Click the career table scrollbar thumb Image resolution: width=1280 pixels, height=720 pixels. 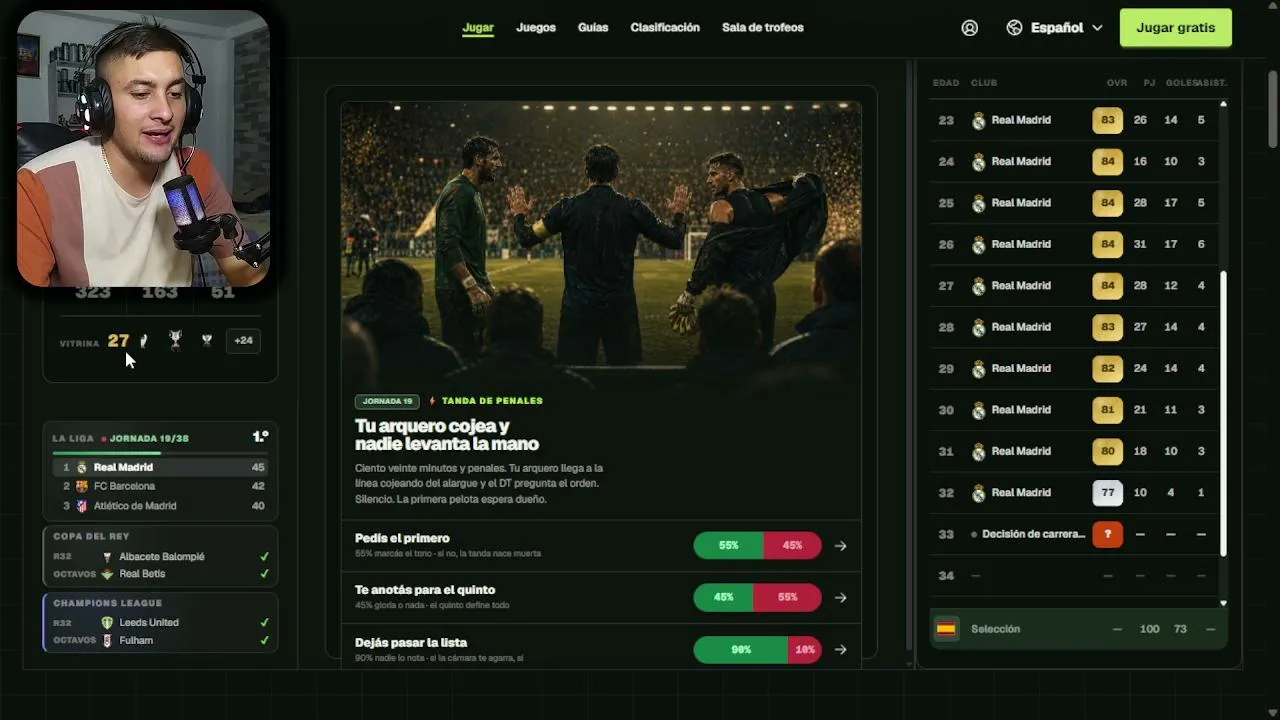click(1223, 414)
